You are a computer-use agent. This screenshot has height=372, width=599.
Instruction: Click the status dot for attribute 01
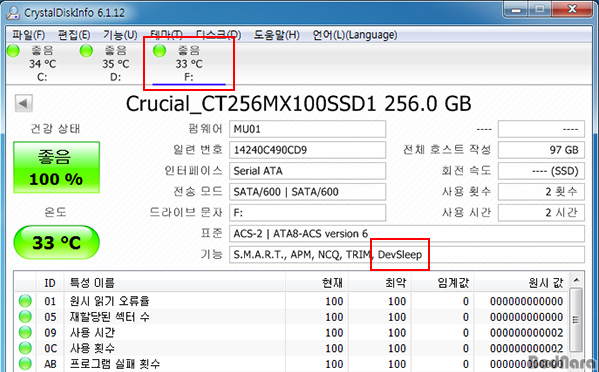click(25, 301)
